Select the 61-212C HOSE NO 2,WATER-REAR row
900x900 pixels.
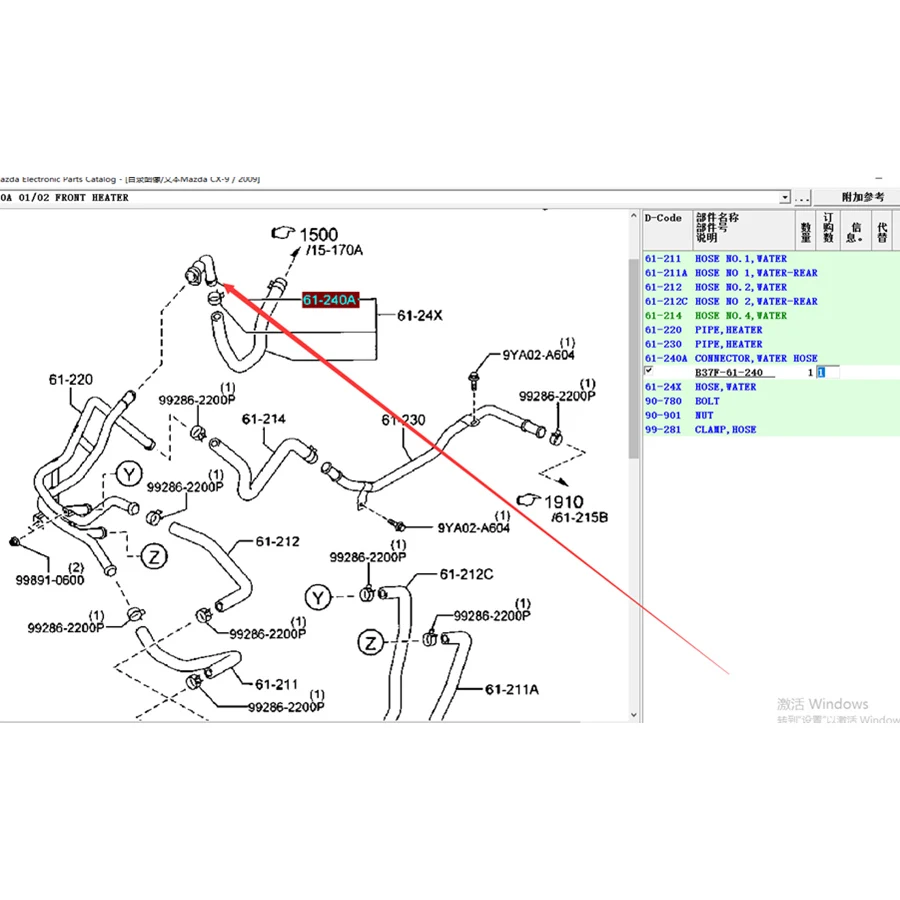pyautogui.click(x=771, y=301)
